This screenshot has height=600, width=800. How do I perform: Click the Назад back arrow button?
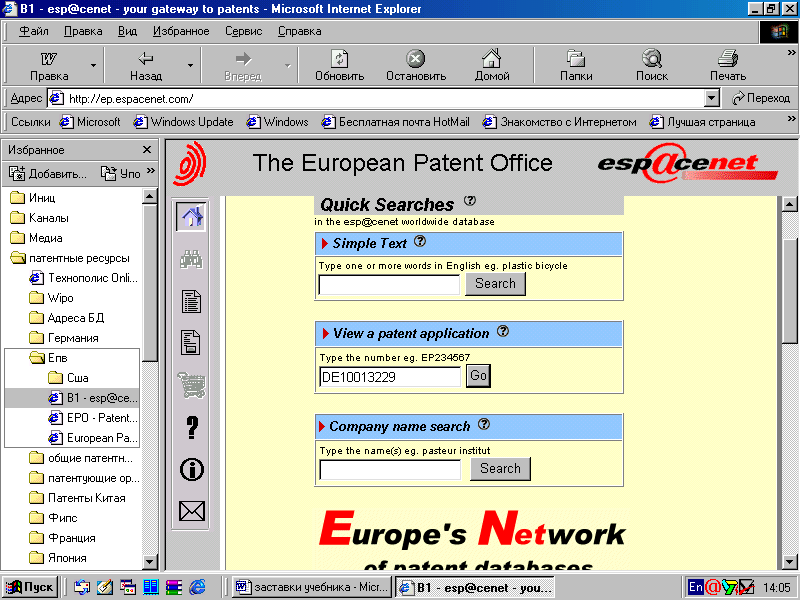[145, 65]
